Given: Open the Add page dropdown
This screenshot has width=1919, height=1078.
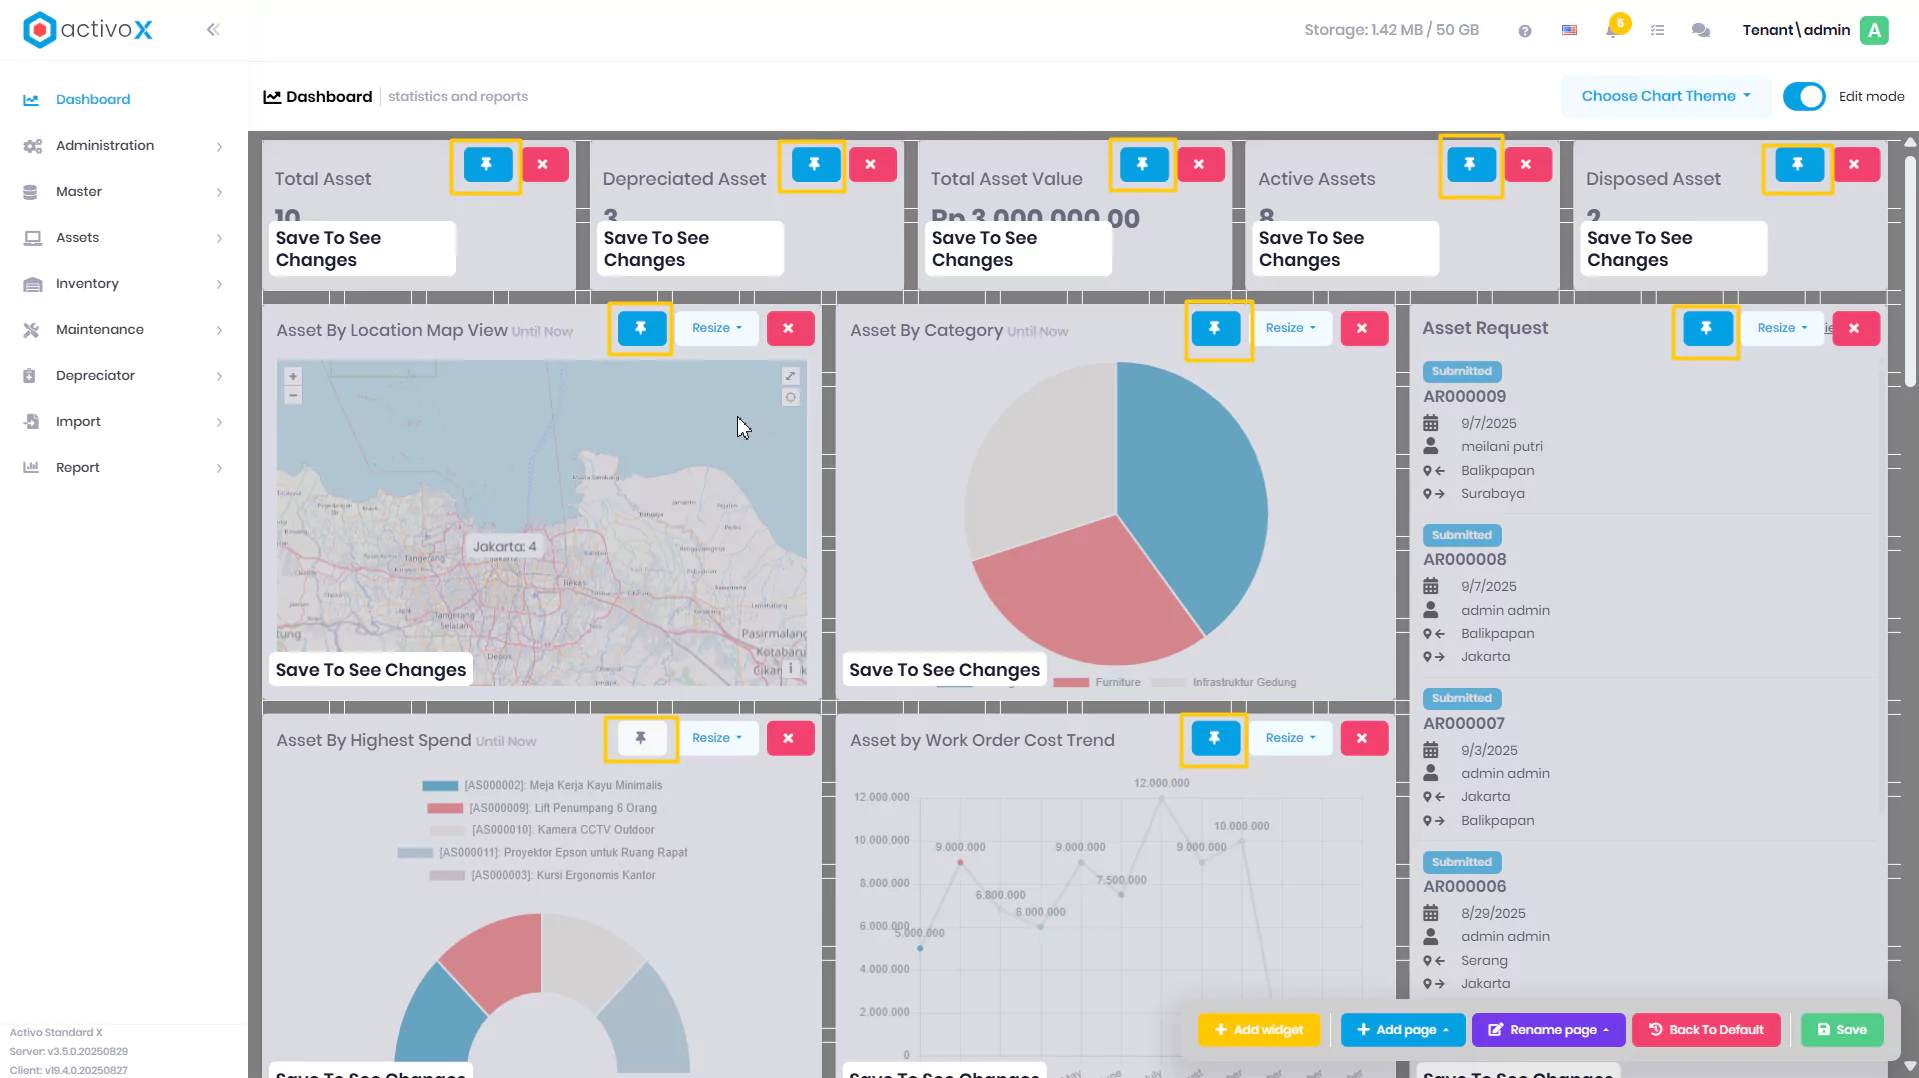Looking at the screenshot, I should [1403, 1030].
